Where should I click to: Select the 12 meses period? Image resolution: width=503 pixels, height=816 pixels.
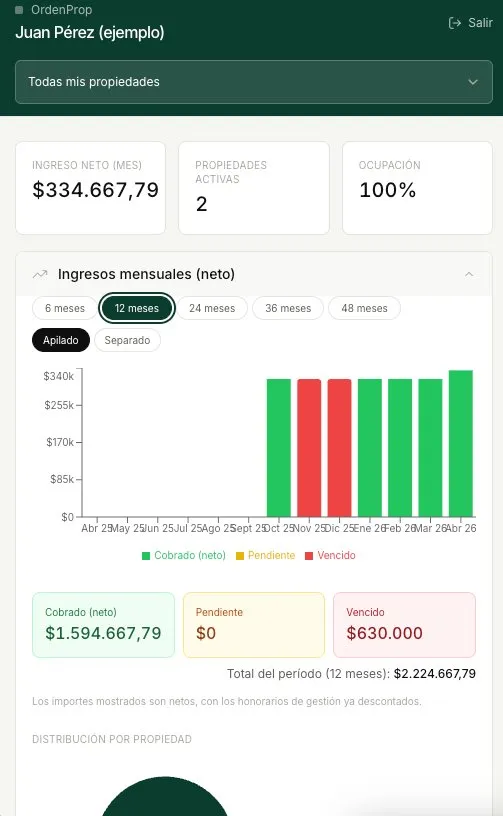(x=137, y=308)
